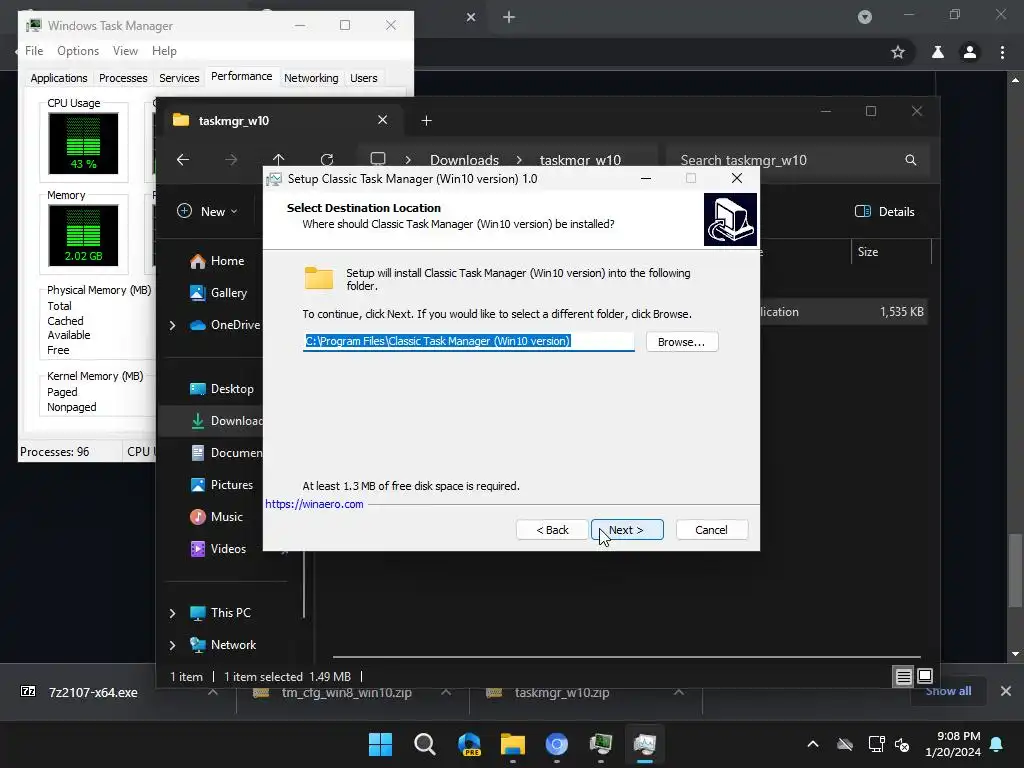Add a new Explorer tab
1024x768 pixels.
[x=426, y=120]
